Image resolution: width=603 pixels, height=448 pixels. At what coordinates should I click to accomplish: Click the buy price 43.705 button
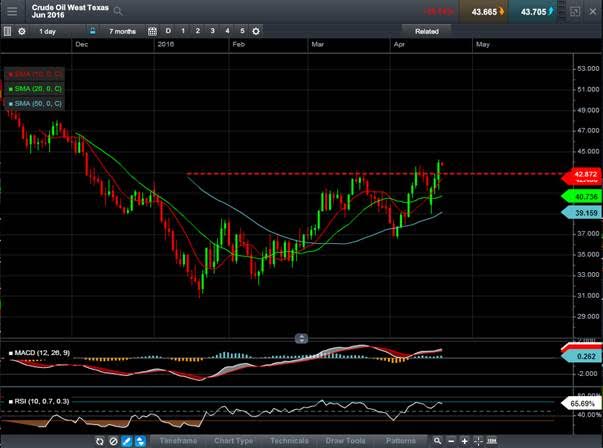point(533,12)
